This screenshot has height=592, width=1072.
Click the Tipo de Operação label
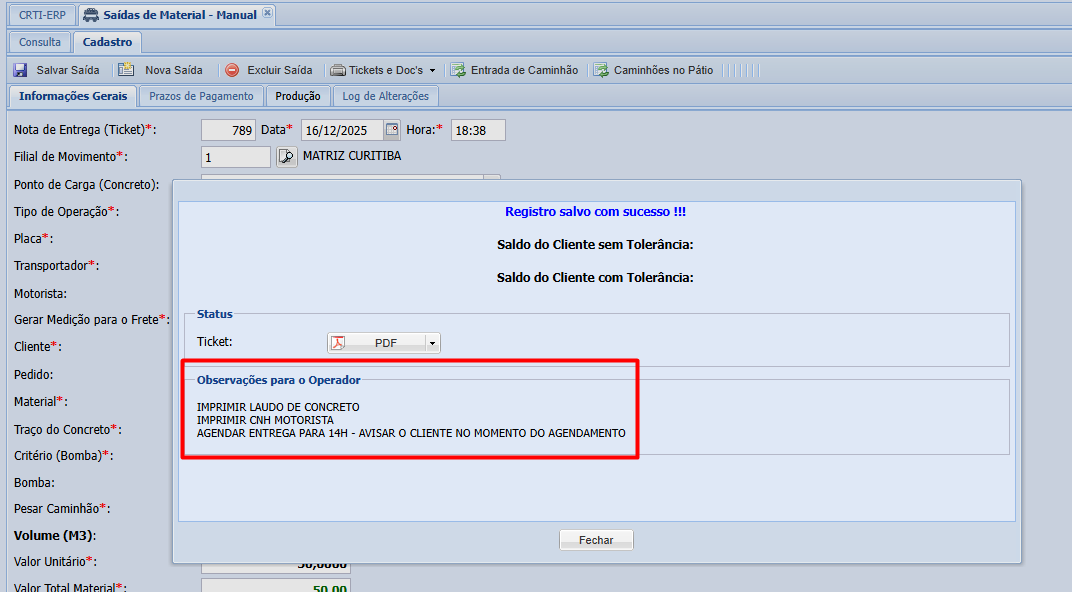[66, 212]
